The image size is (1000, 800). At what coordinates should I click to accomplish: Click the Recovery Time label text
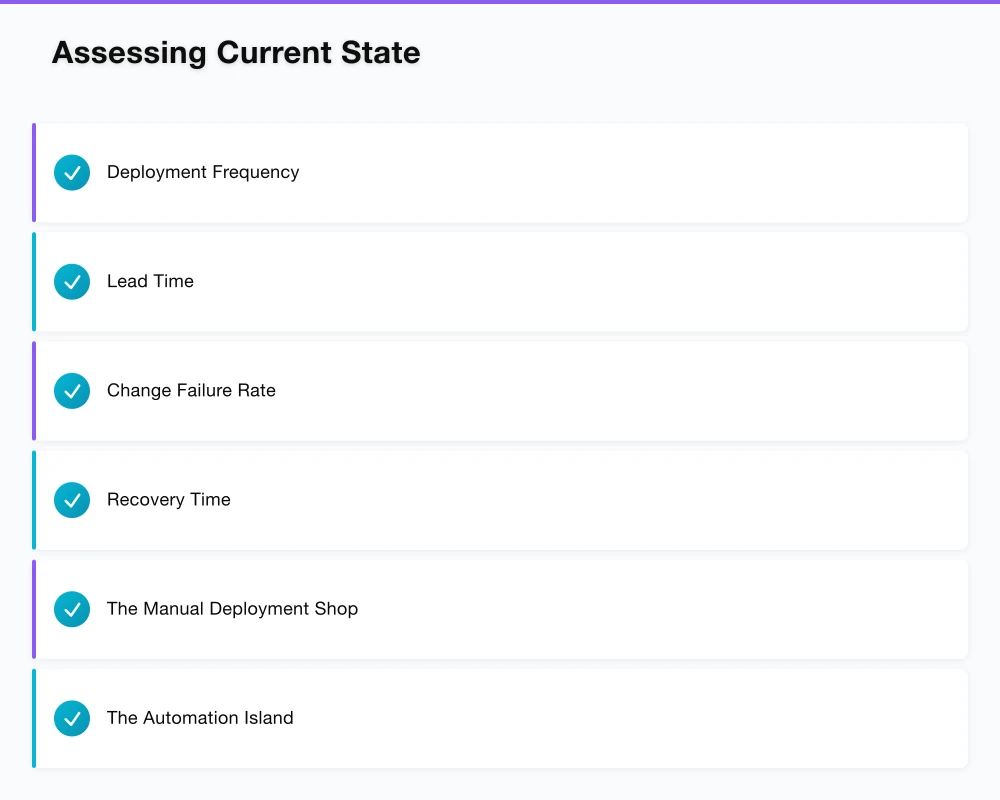[169, 499]
